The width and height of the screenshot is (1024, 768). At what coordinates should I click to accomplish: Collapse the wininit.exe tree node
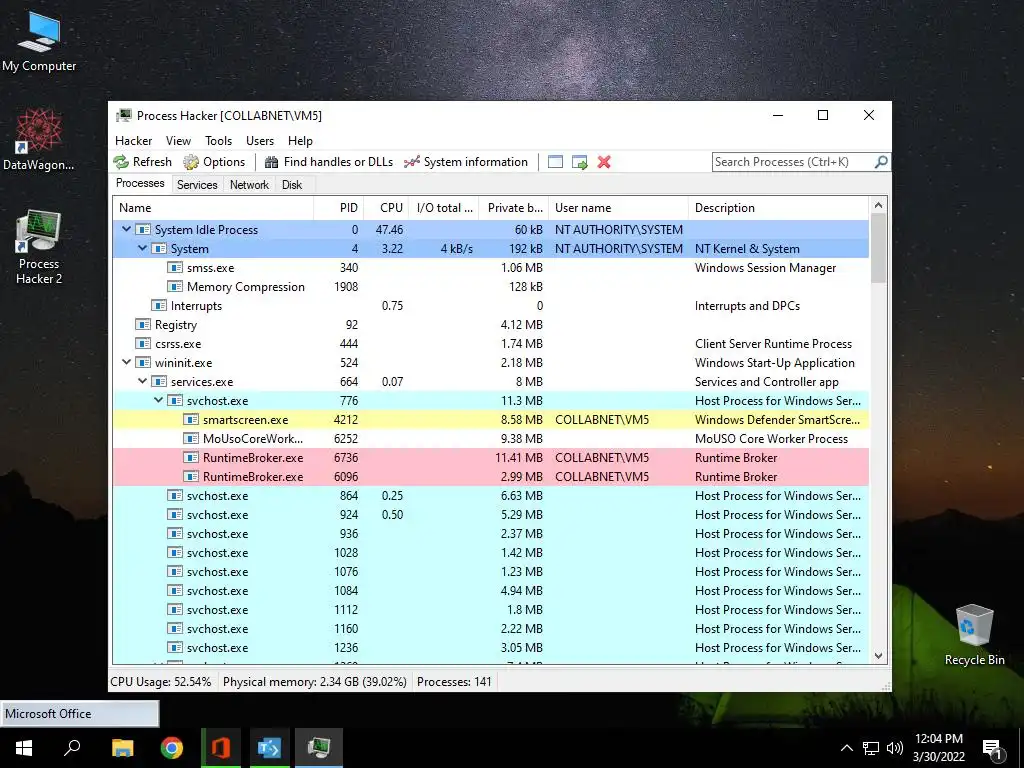(126, 362)
